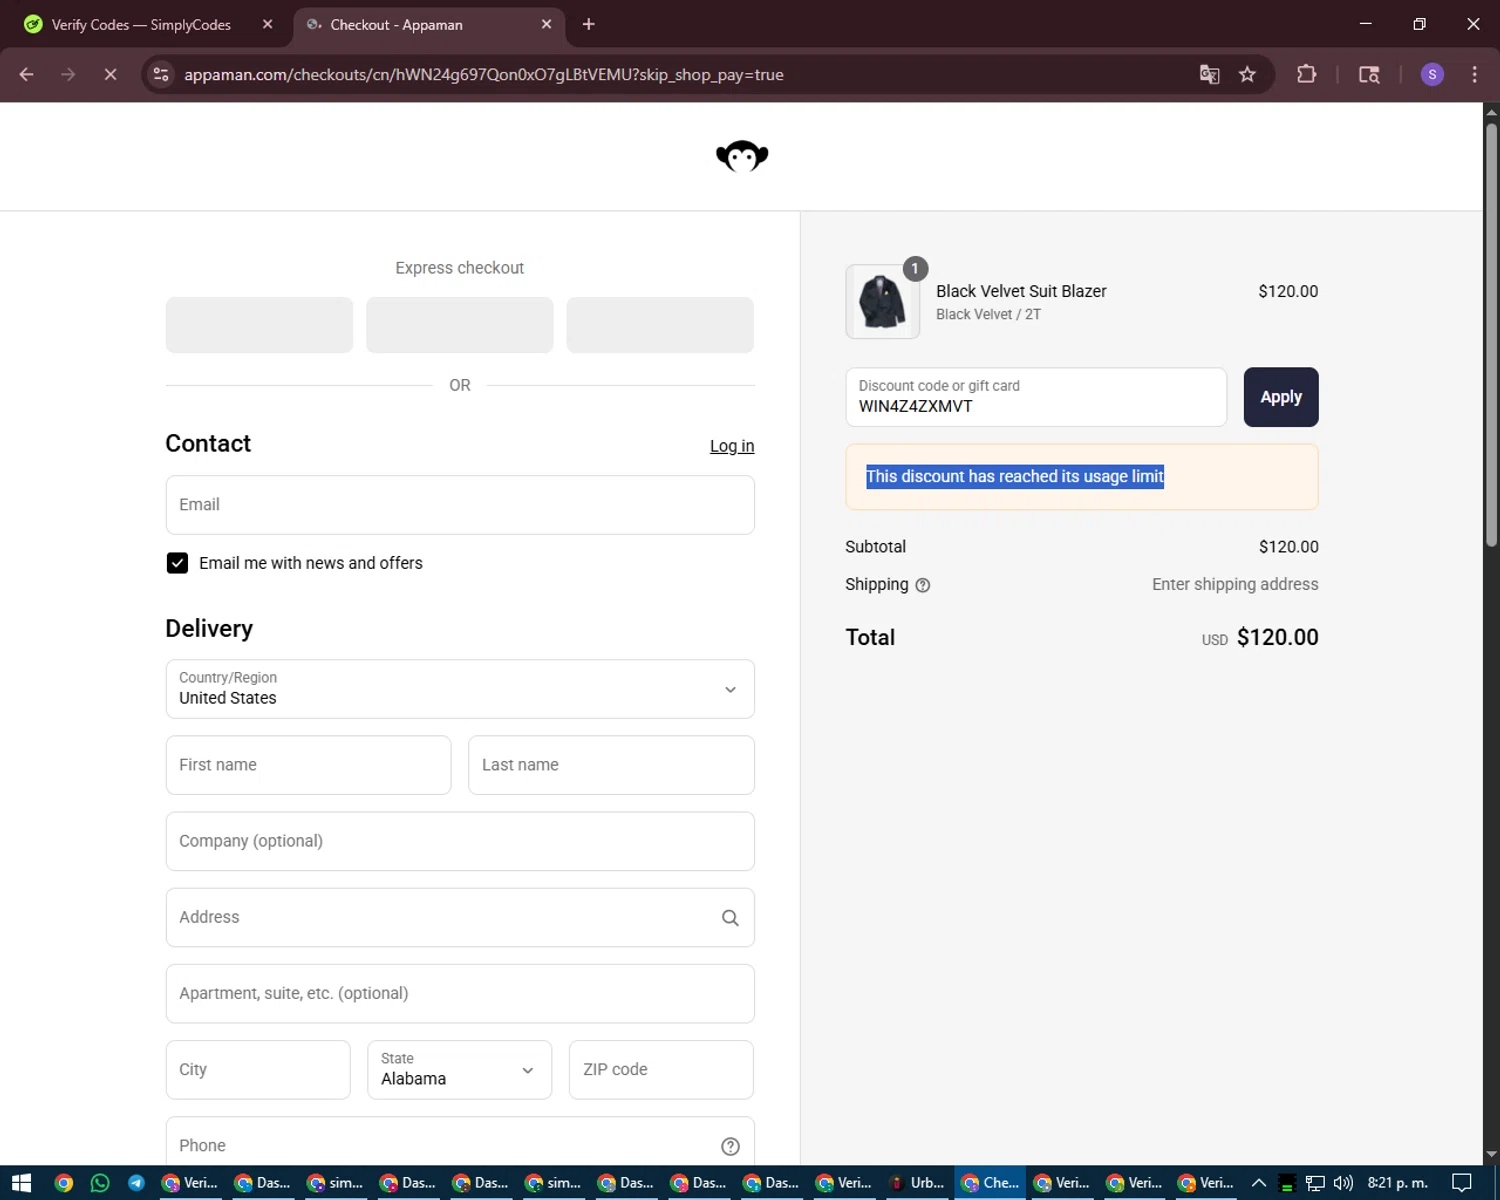Image resolution: width=1500 pixels, height=1200 pixels.
Task: Uncheck Email me with news and offers
Action: click(x=177, y=563)
